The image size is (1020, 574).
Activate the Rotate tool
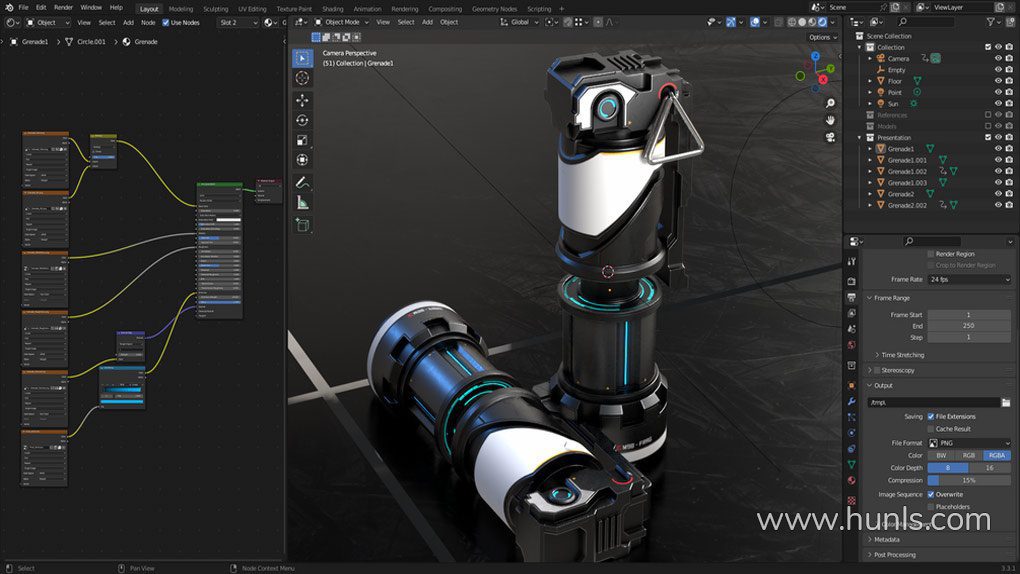click(302, 120)
